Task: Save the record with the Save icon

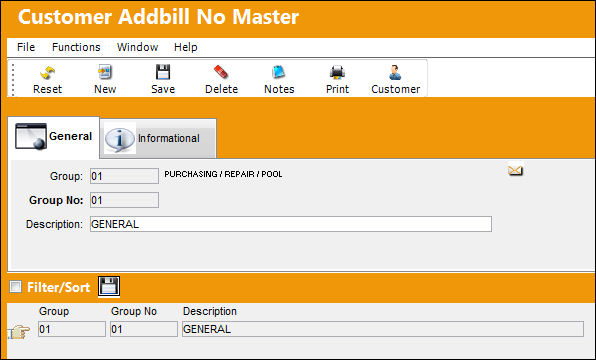Action: click(163, 72)
